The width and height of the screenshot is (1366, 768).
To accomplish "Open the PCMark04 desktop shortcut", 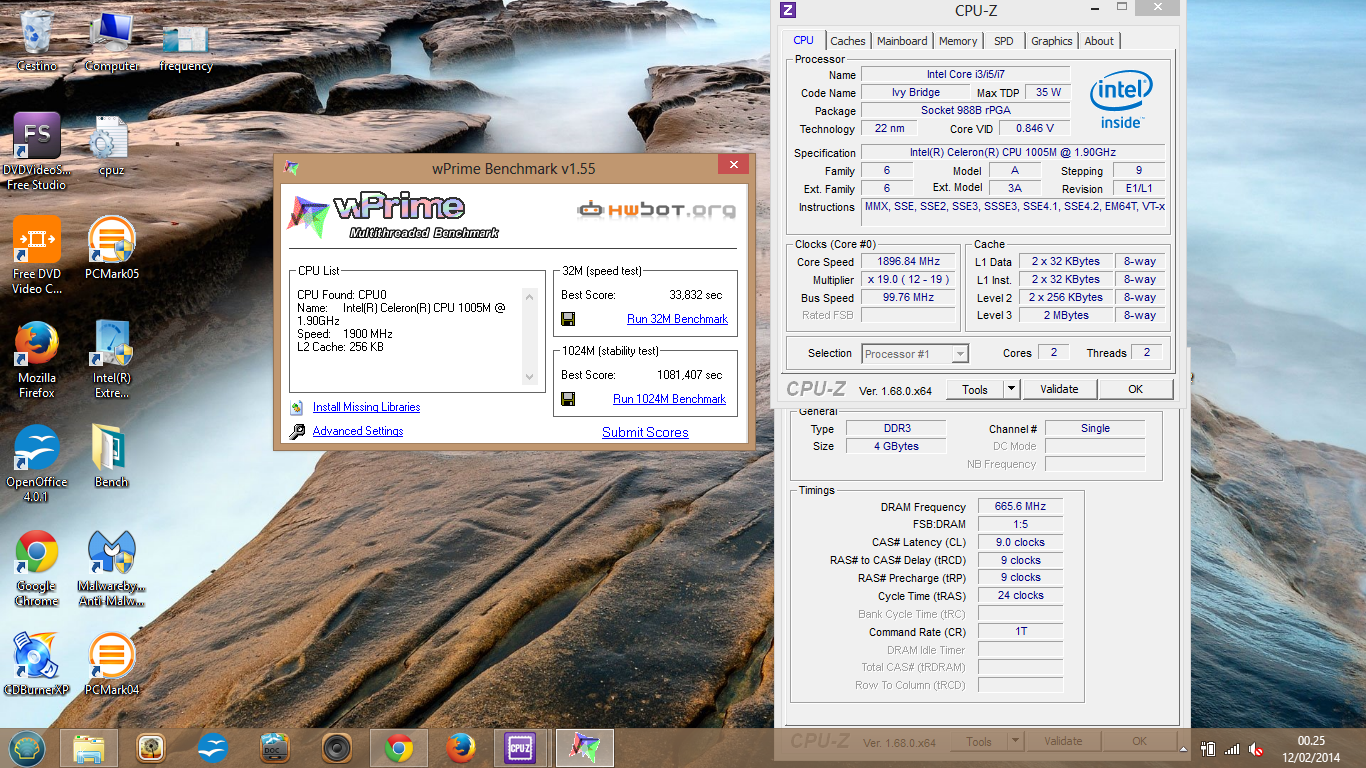I will [x=112, y=664].
